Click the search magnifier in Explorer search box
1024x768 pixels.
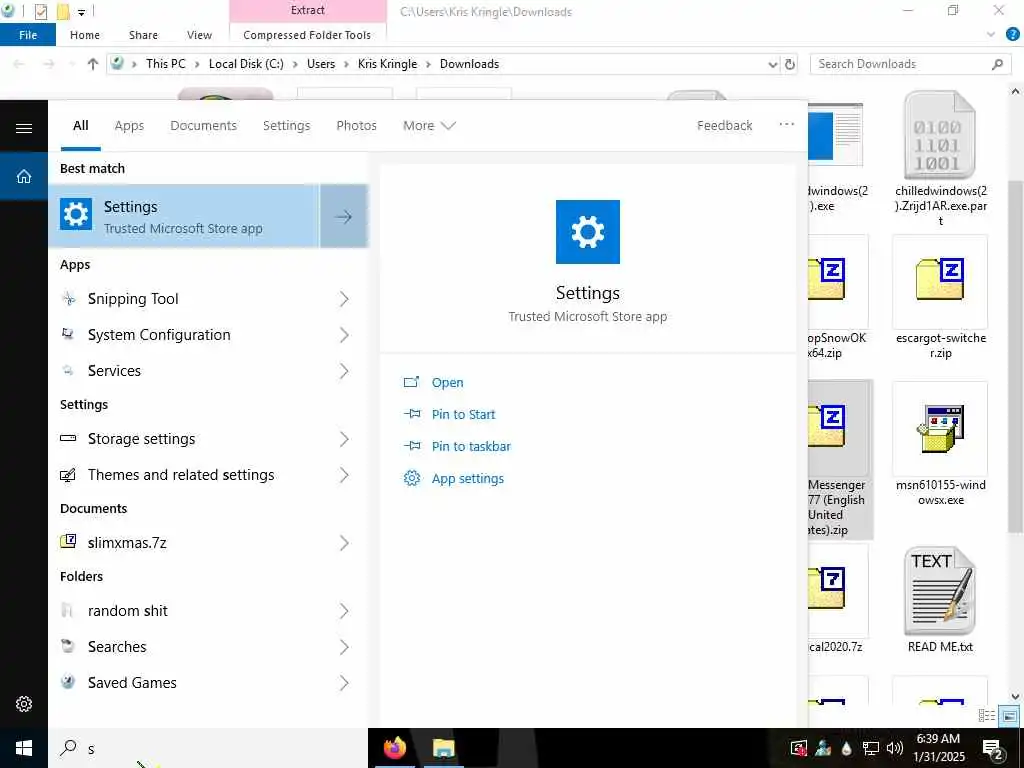tap(997, 64)
